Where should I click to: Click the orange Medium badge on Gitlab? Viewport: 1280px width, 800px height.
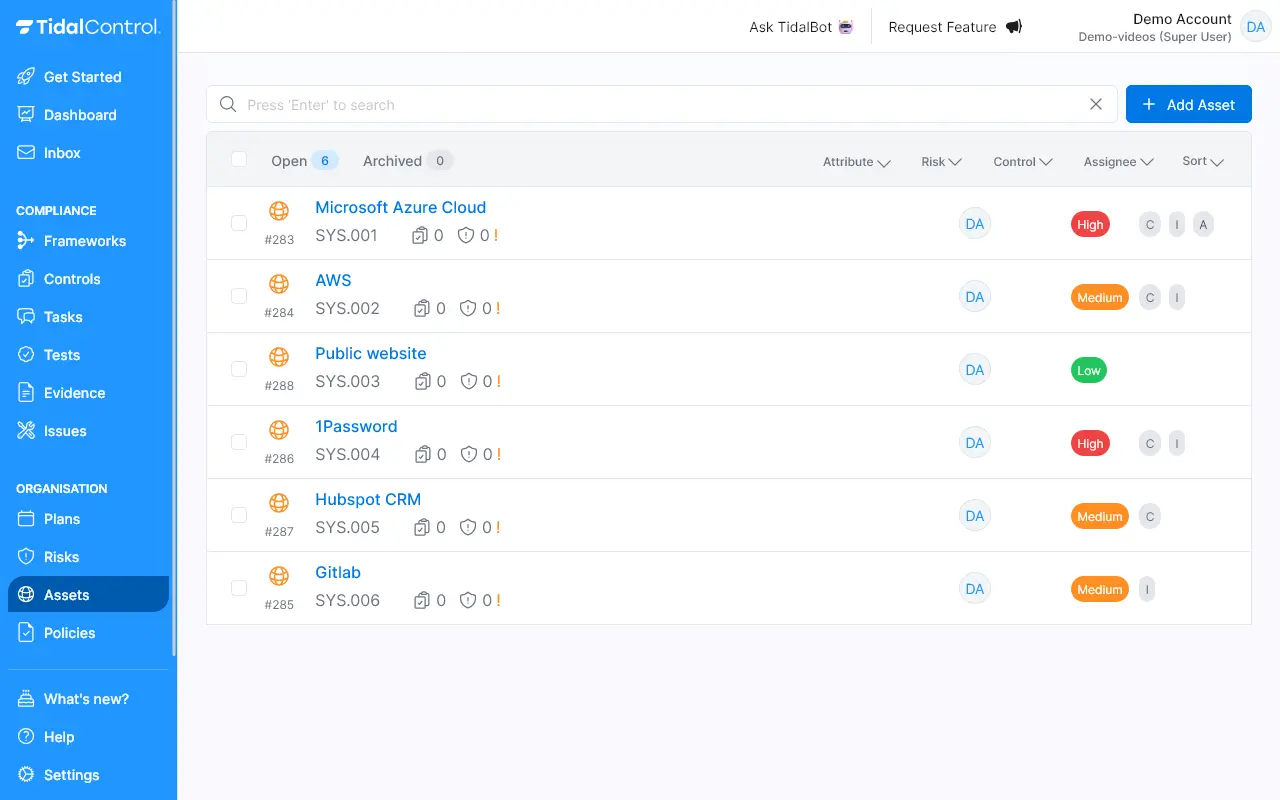(1100, 590)
